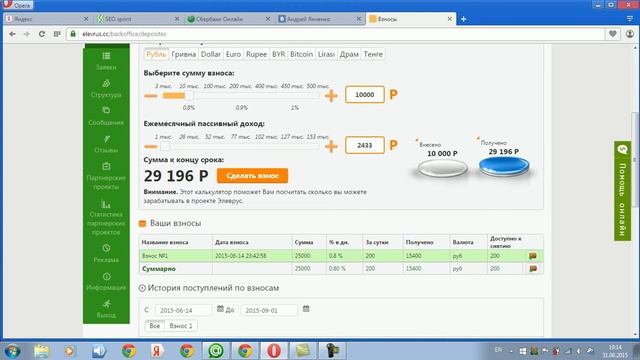This screenshot has height=360, width=640.
Task: Switch to the Сбербанк Онлайн browser tab
Action: point(228,19)
